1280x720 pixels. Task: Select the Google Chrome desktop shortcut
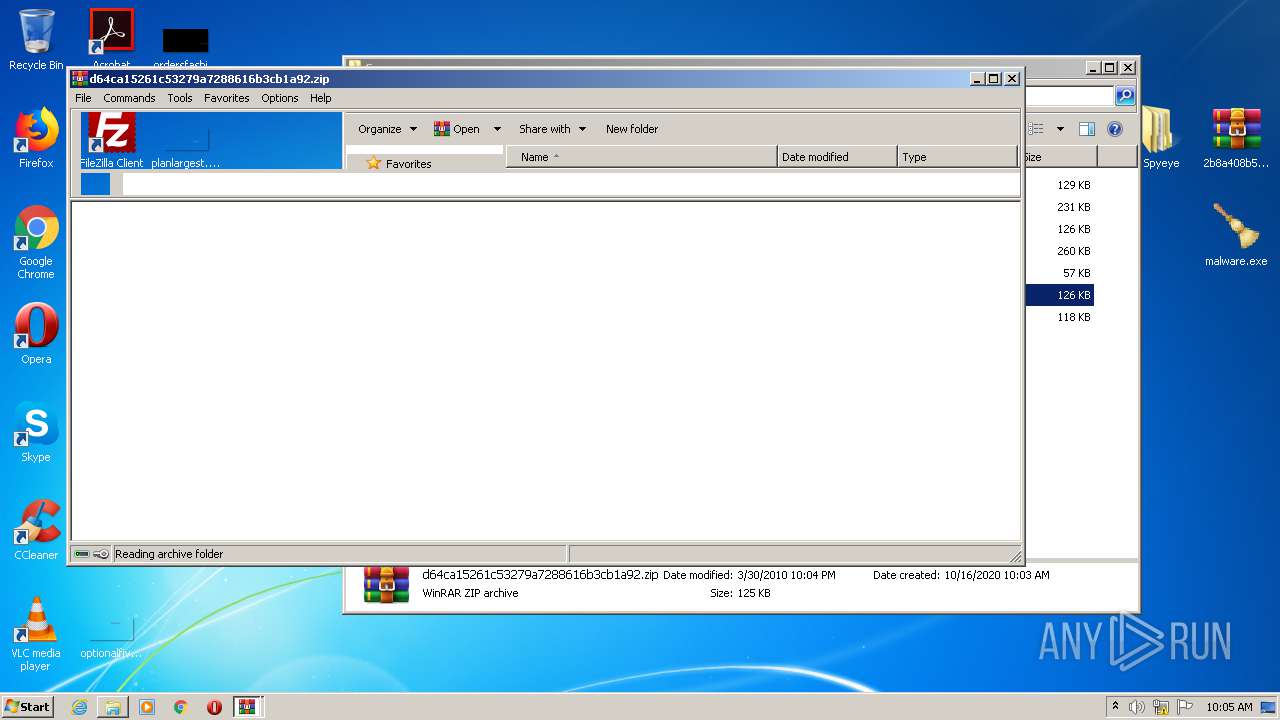click(36, 243)
